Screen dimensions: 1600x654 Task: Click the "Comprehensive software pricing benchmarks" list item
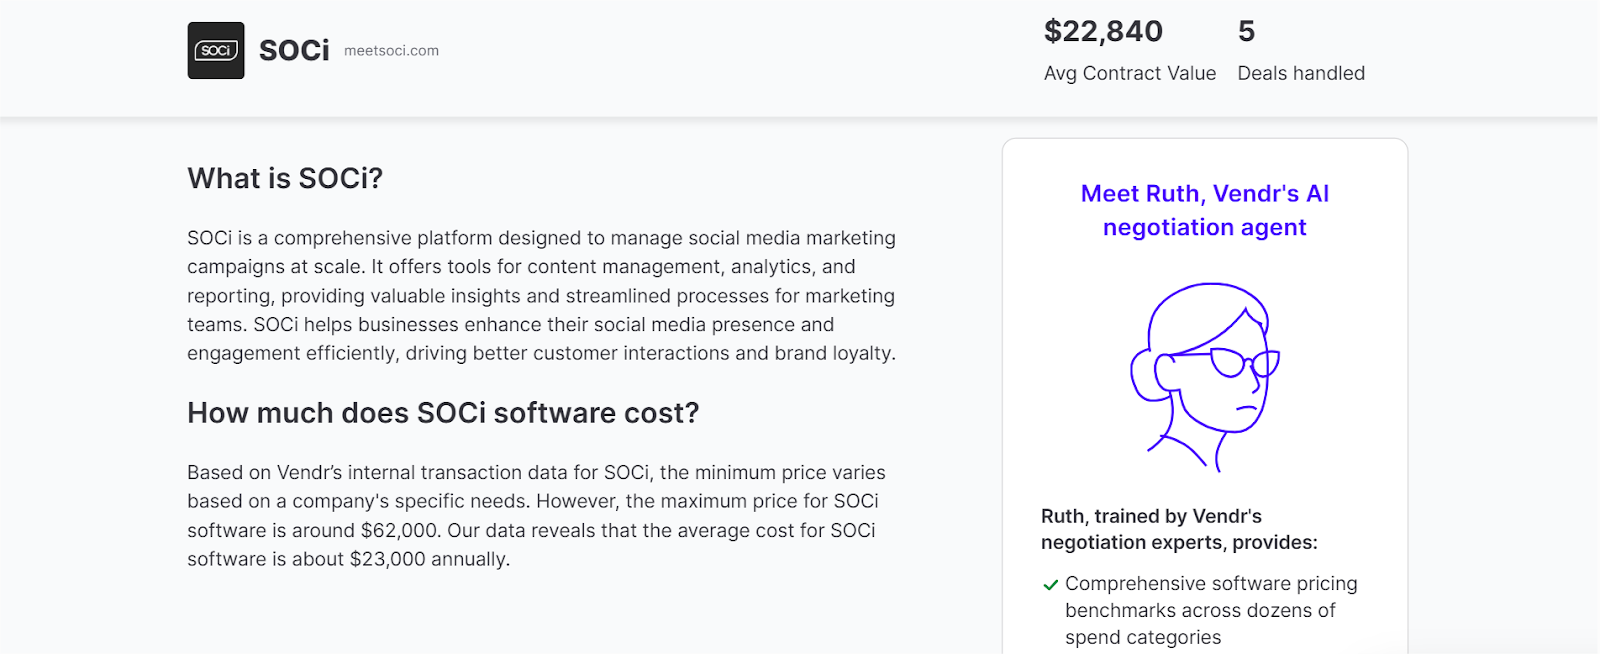point(1210,610)
